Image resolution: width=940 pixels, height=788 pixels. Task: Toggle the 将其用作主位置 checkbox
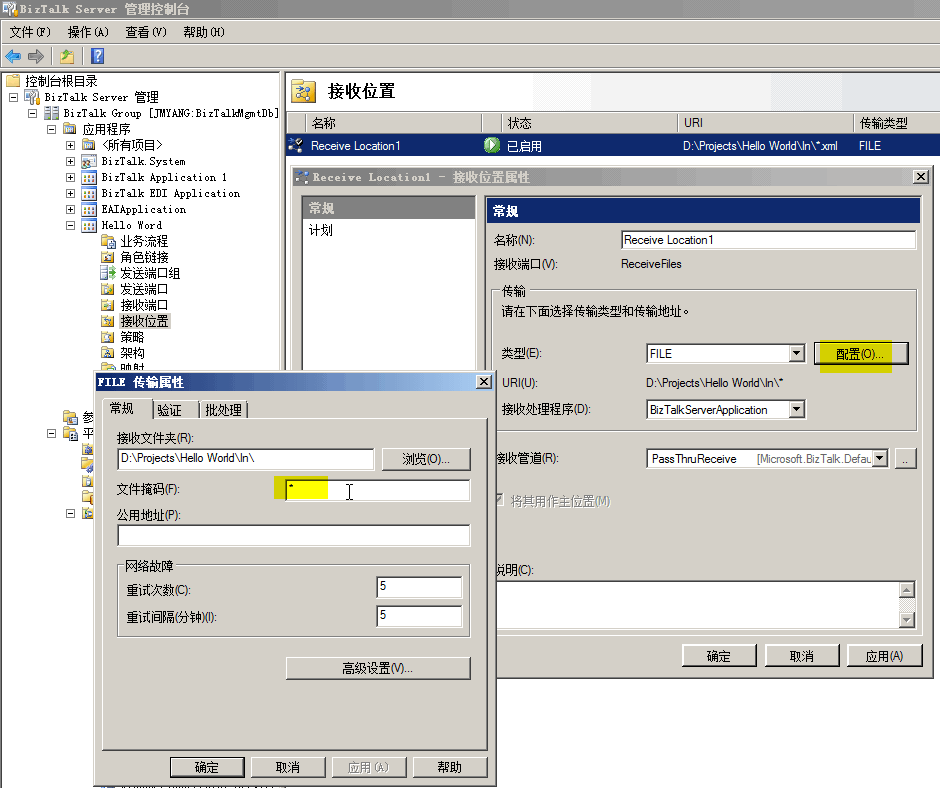click(500, 500)
